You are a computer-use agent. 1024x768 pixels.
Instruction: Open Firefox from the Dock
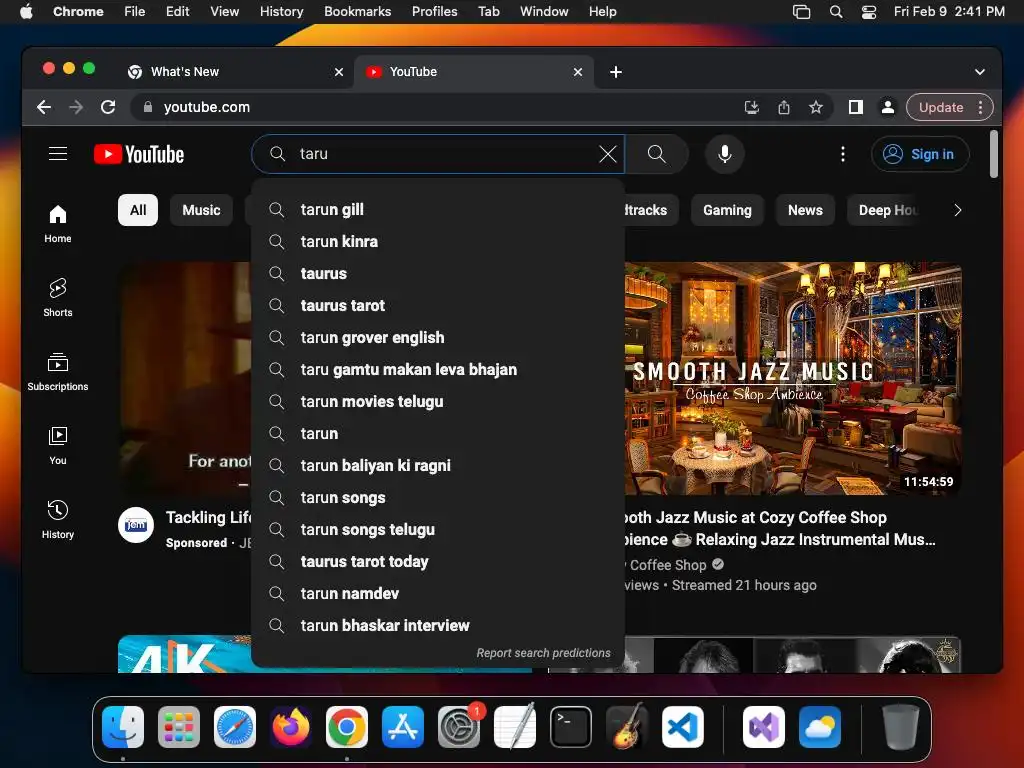point(291,727)
